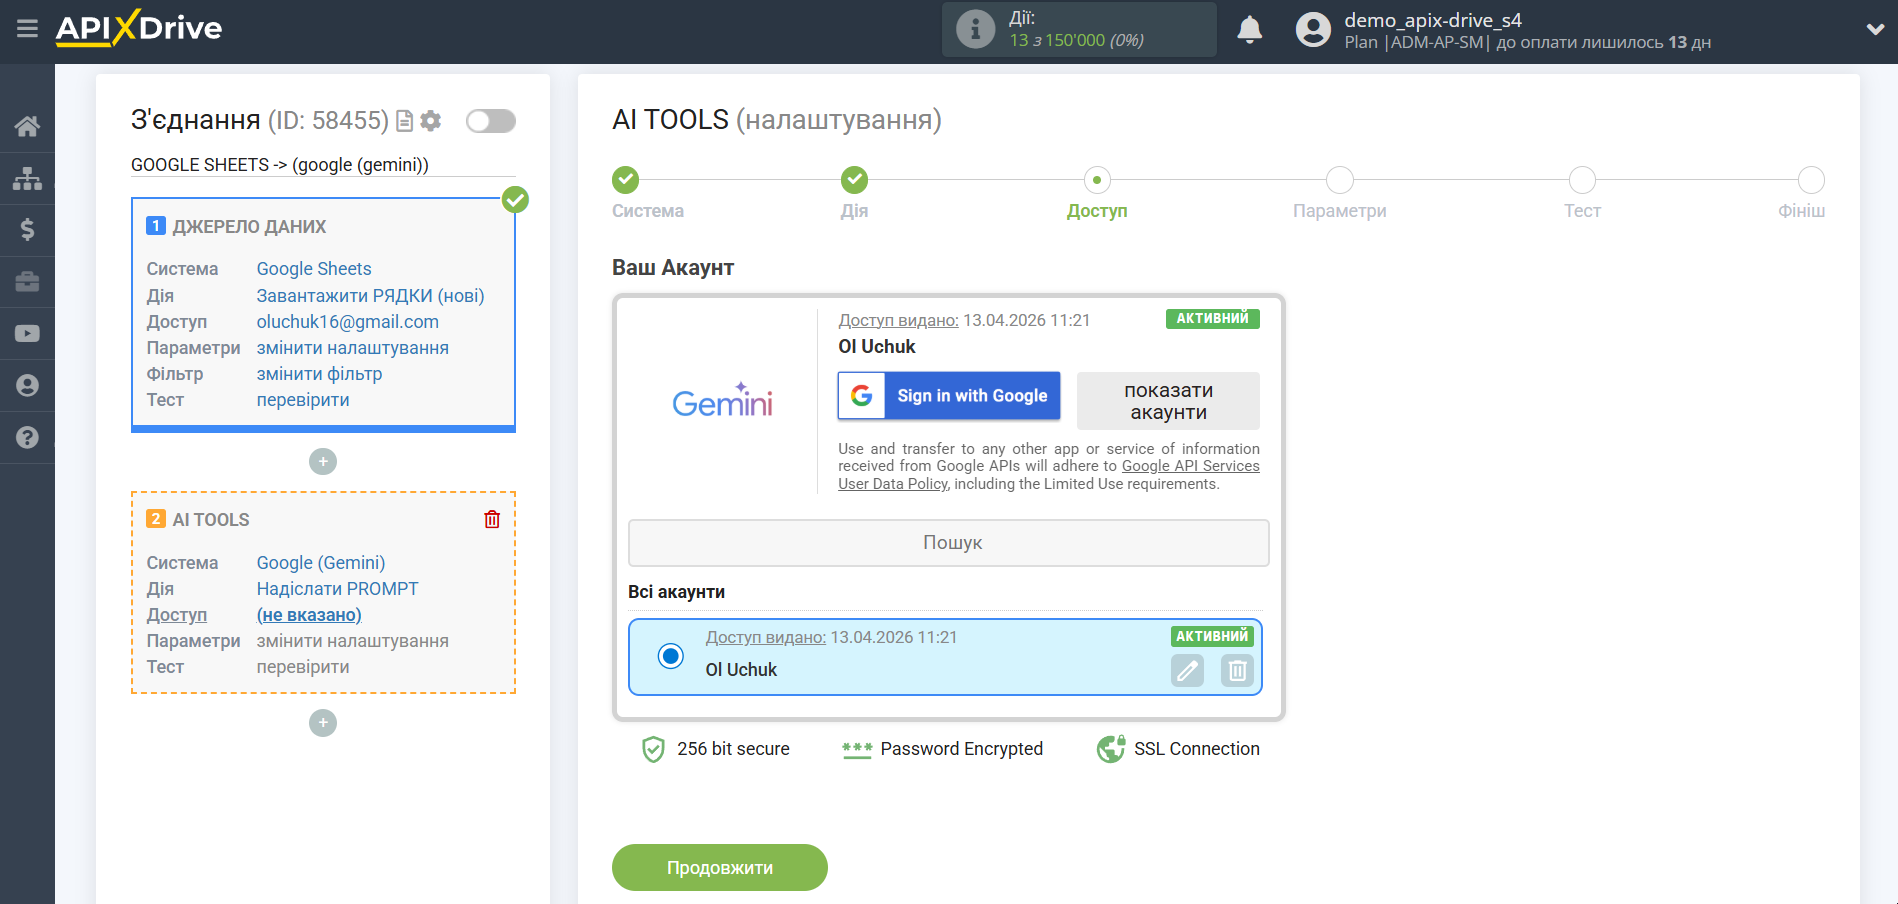This screenshot has width=1898, height=904.
Task: Select the Ol Uchuk account radio button
Action: [x=671, y=656]
